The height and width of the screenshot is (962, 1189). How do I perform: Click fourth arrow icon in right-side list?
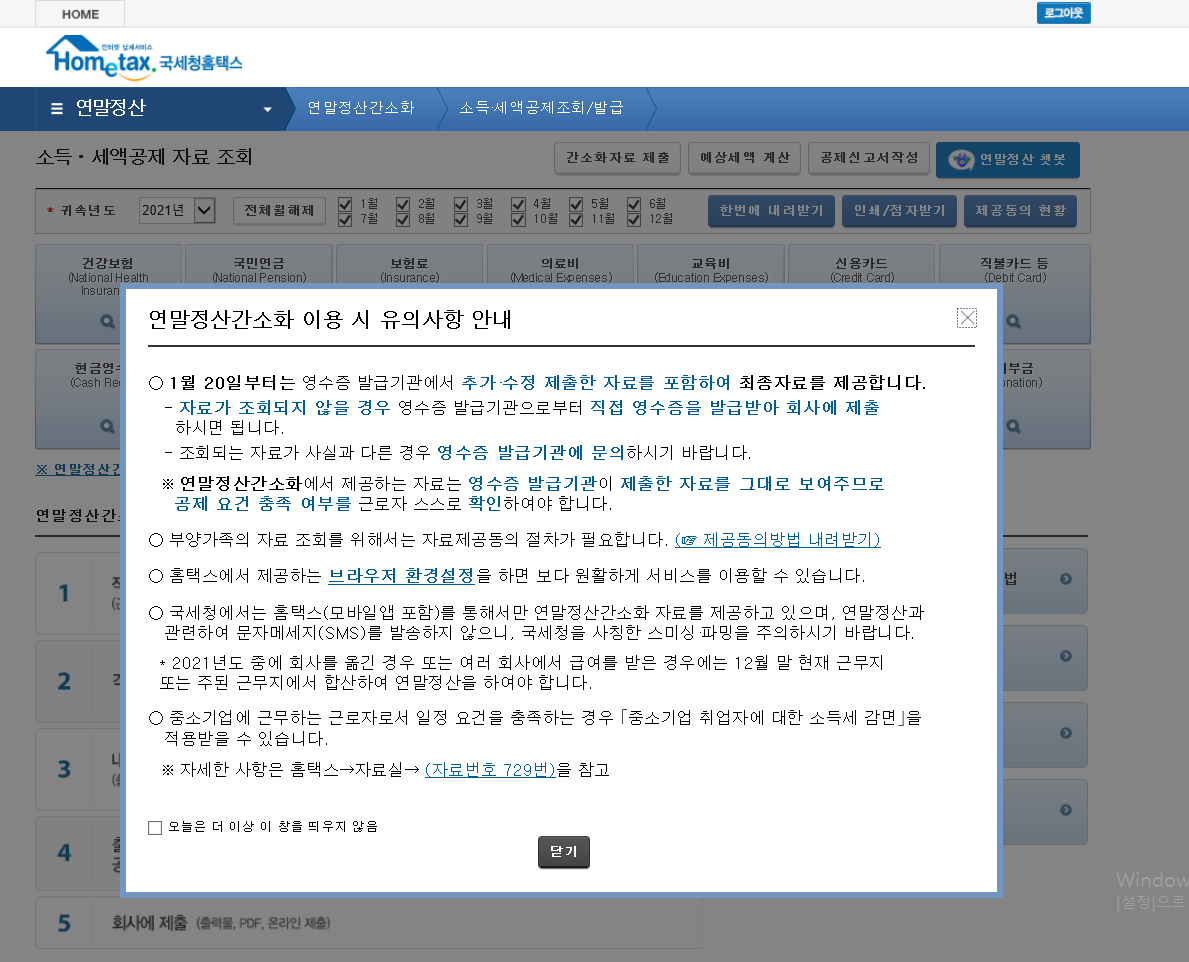pyautogui.click(x=1065, y=810)
